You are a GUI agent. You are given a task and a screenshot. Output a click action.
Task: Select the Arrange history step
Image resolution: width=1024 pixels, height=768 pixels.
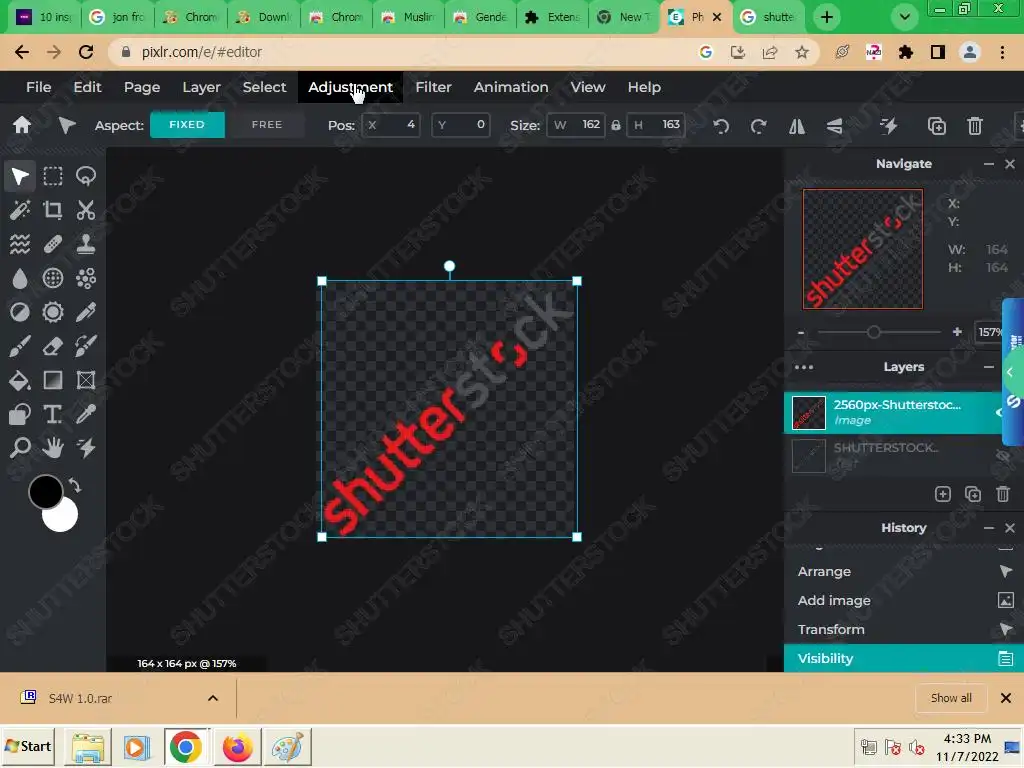click(904, 571)
